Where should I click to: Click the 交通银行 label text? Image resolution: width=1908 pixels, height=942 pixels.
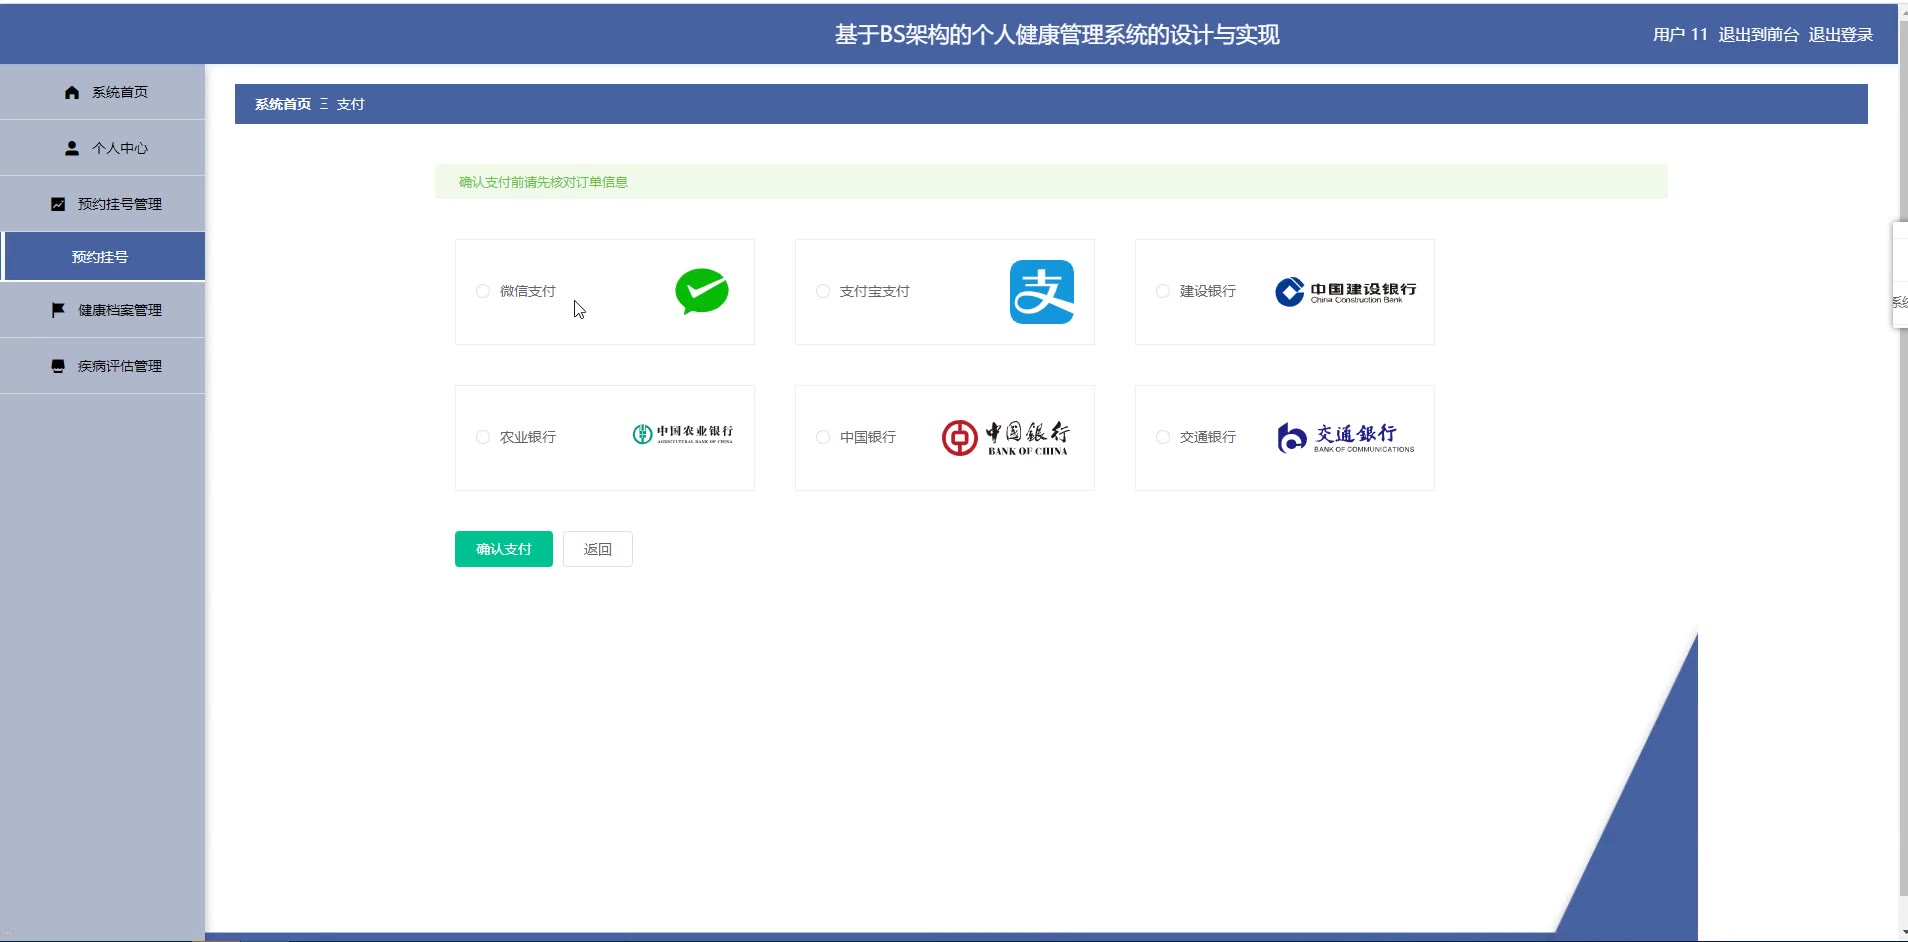1208,437
